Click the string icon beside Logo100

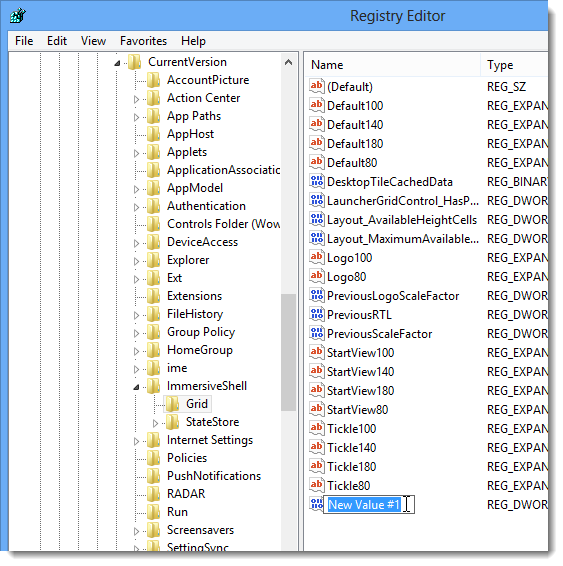317,257
